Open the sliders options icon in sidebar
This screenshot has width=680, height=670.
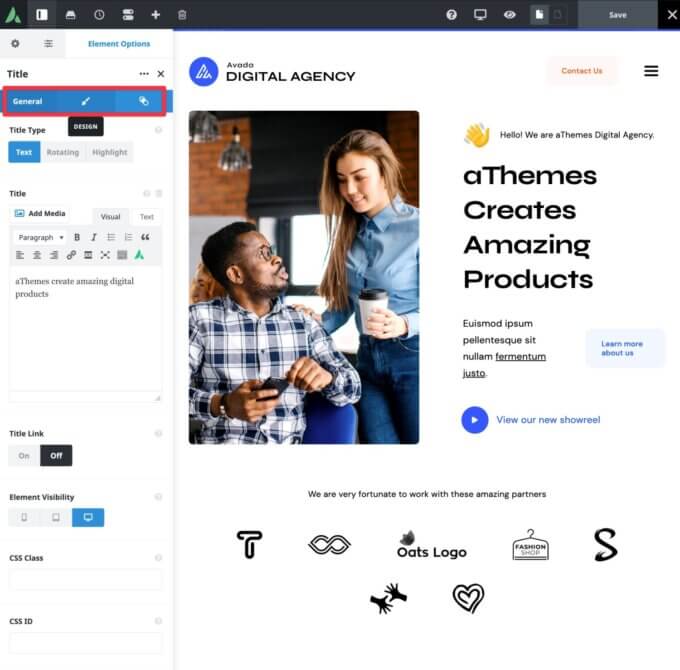[x=49, y=43]
